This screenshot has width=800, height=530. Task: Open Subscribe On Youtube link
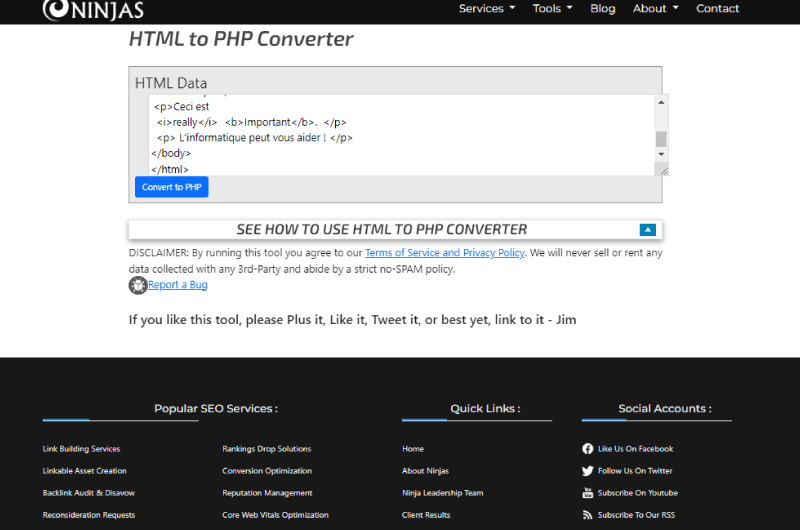(638, 493)
